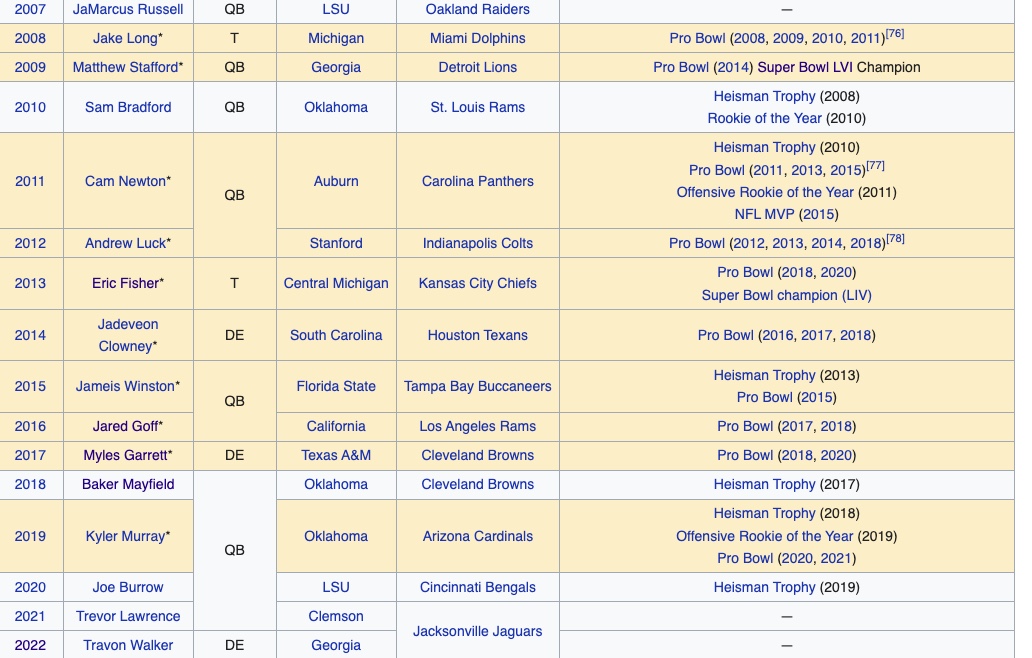Visit the Arizona Cardinals team link
Image resolution: width=1032 pixels, height=658 pixels.
477,536
